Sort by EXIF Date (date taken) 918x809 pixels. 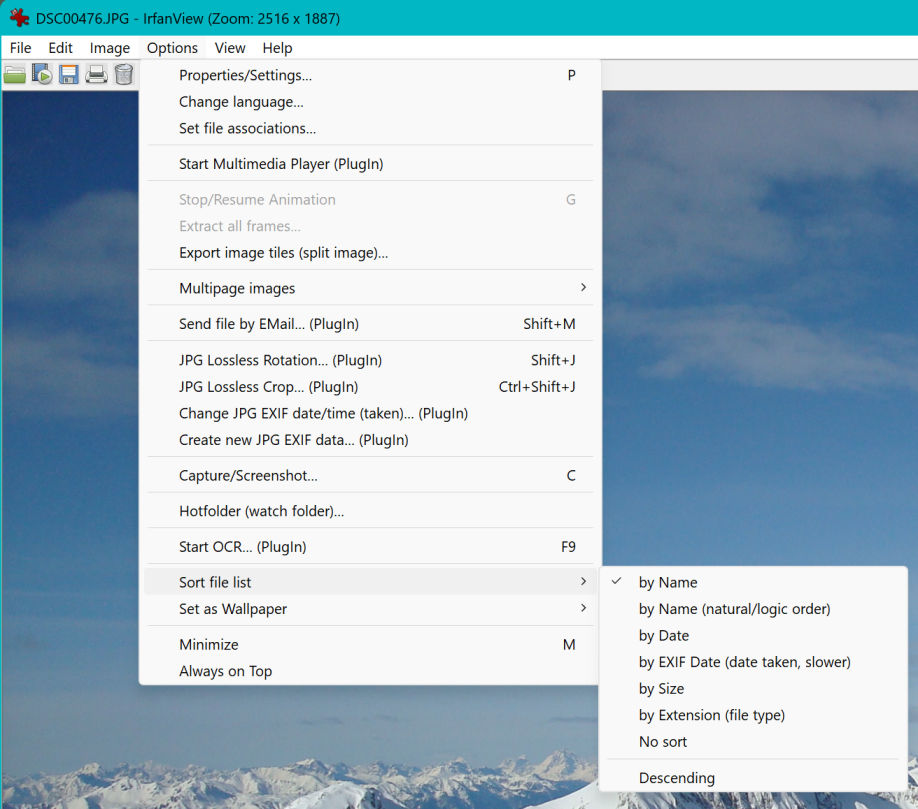point(744,662)
